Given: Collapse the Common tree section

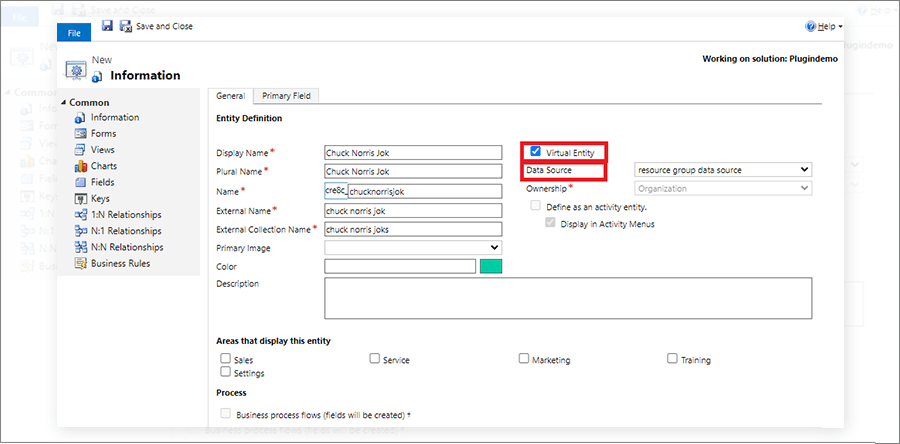Looking at the screenshot, I should [x=63, y=102].
